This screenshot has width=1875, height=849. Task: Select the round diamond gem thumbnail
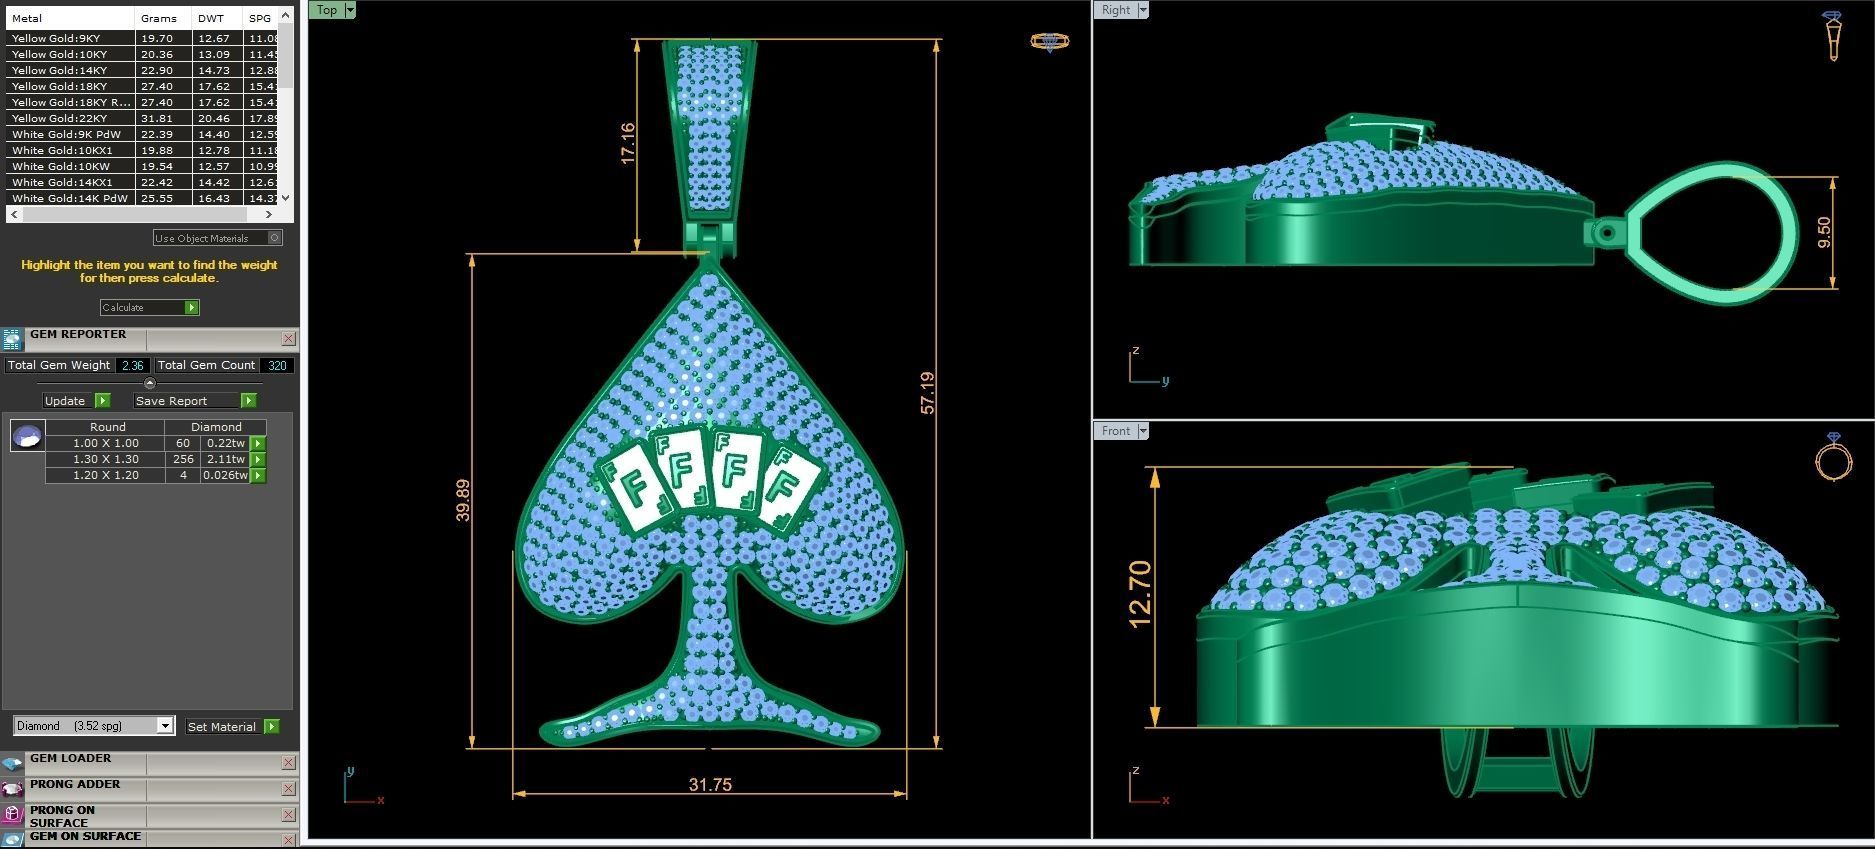(x=27, y=436)
